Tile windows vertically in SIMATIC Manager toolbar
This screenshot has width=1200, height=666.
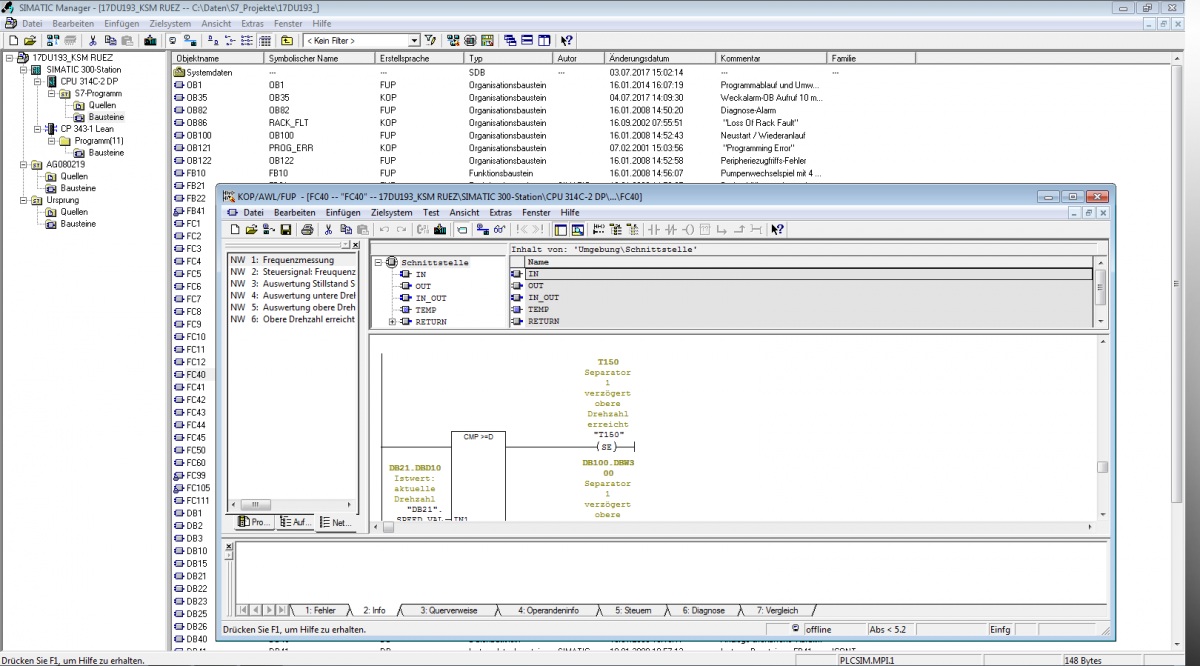[544, 41]
